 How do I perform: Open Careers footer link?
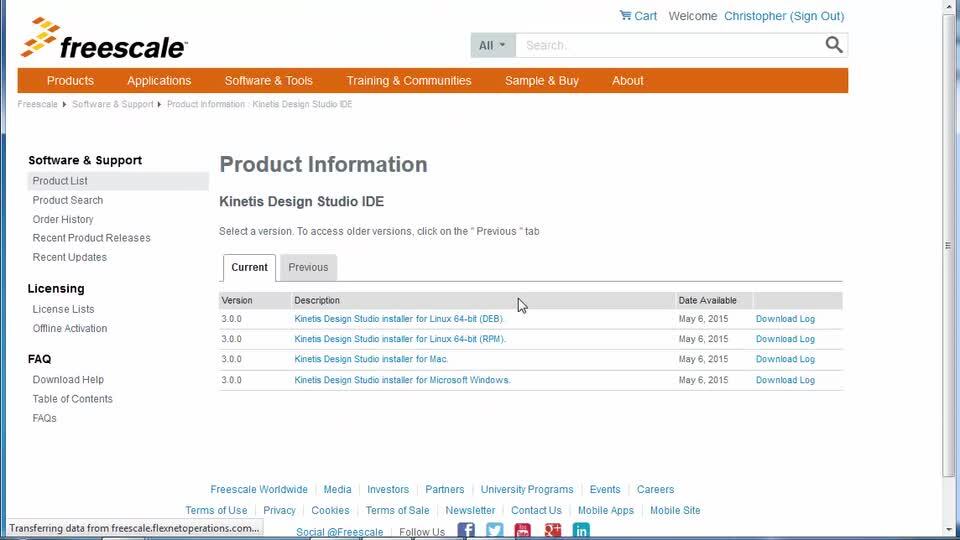tap(656, 490)
